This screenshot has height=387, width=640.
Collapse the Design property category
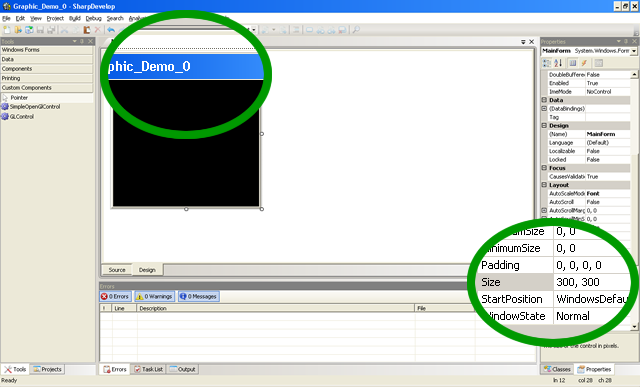[x=544, y=126]
